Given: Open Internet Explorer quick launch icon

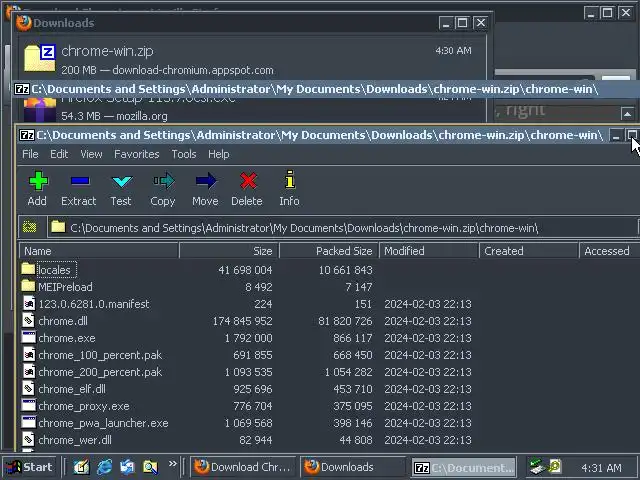Looking at the screenshot, I should [104, 467].
